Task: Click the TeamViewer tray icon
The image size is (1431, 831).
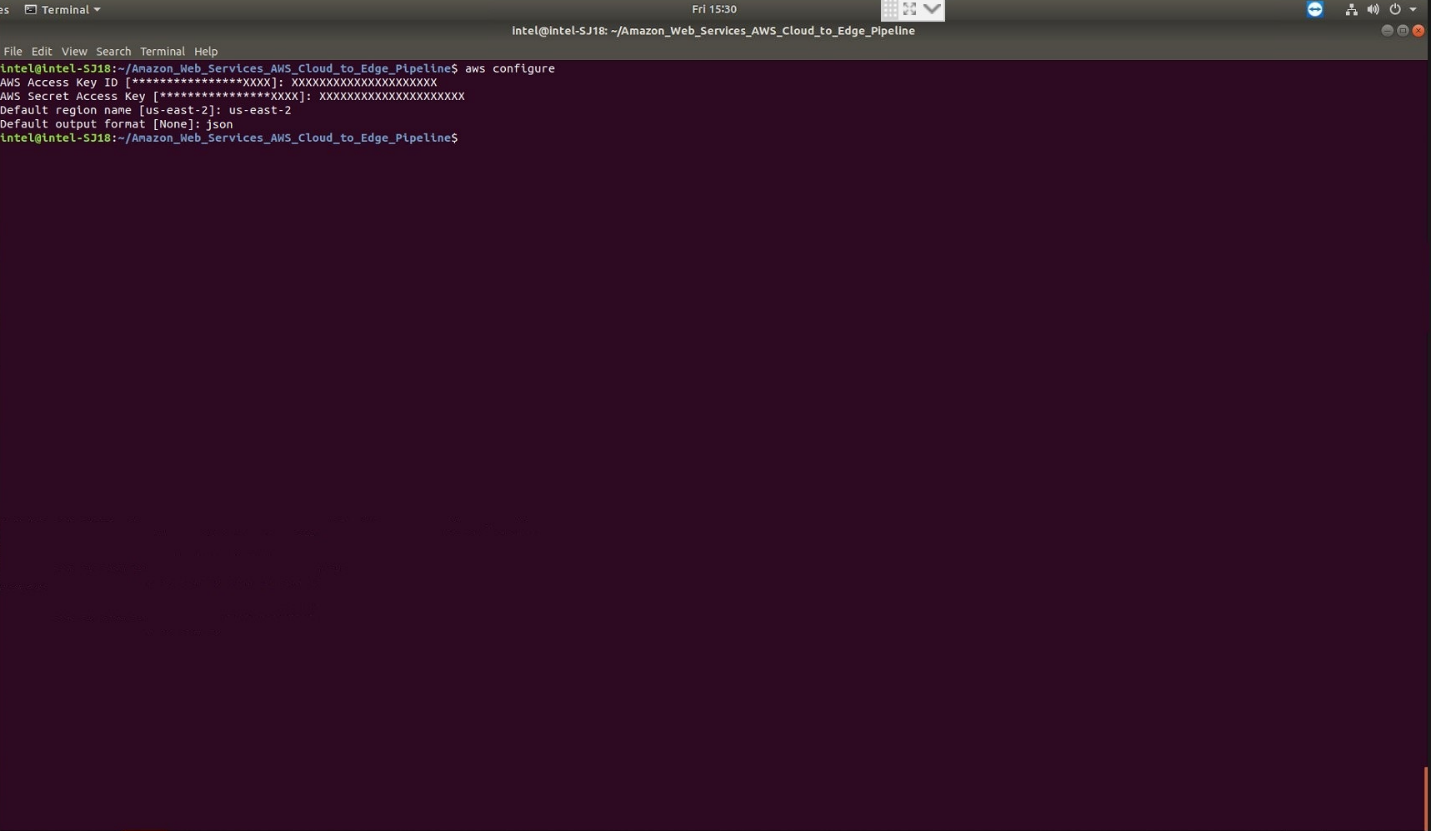Action: (1315, 9)
